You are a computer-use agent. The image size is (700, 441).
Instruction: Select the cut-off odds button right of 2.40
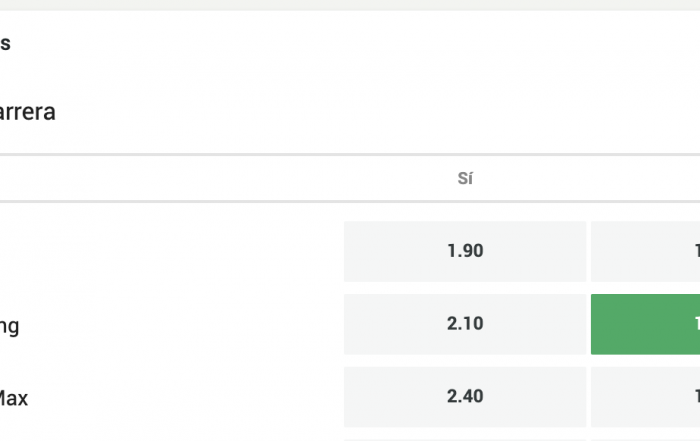[x=646, y=397]
